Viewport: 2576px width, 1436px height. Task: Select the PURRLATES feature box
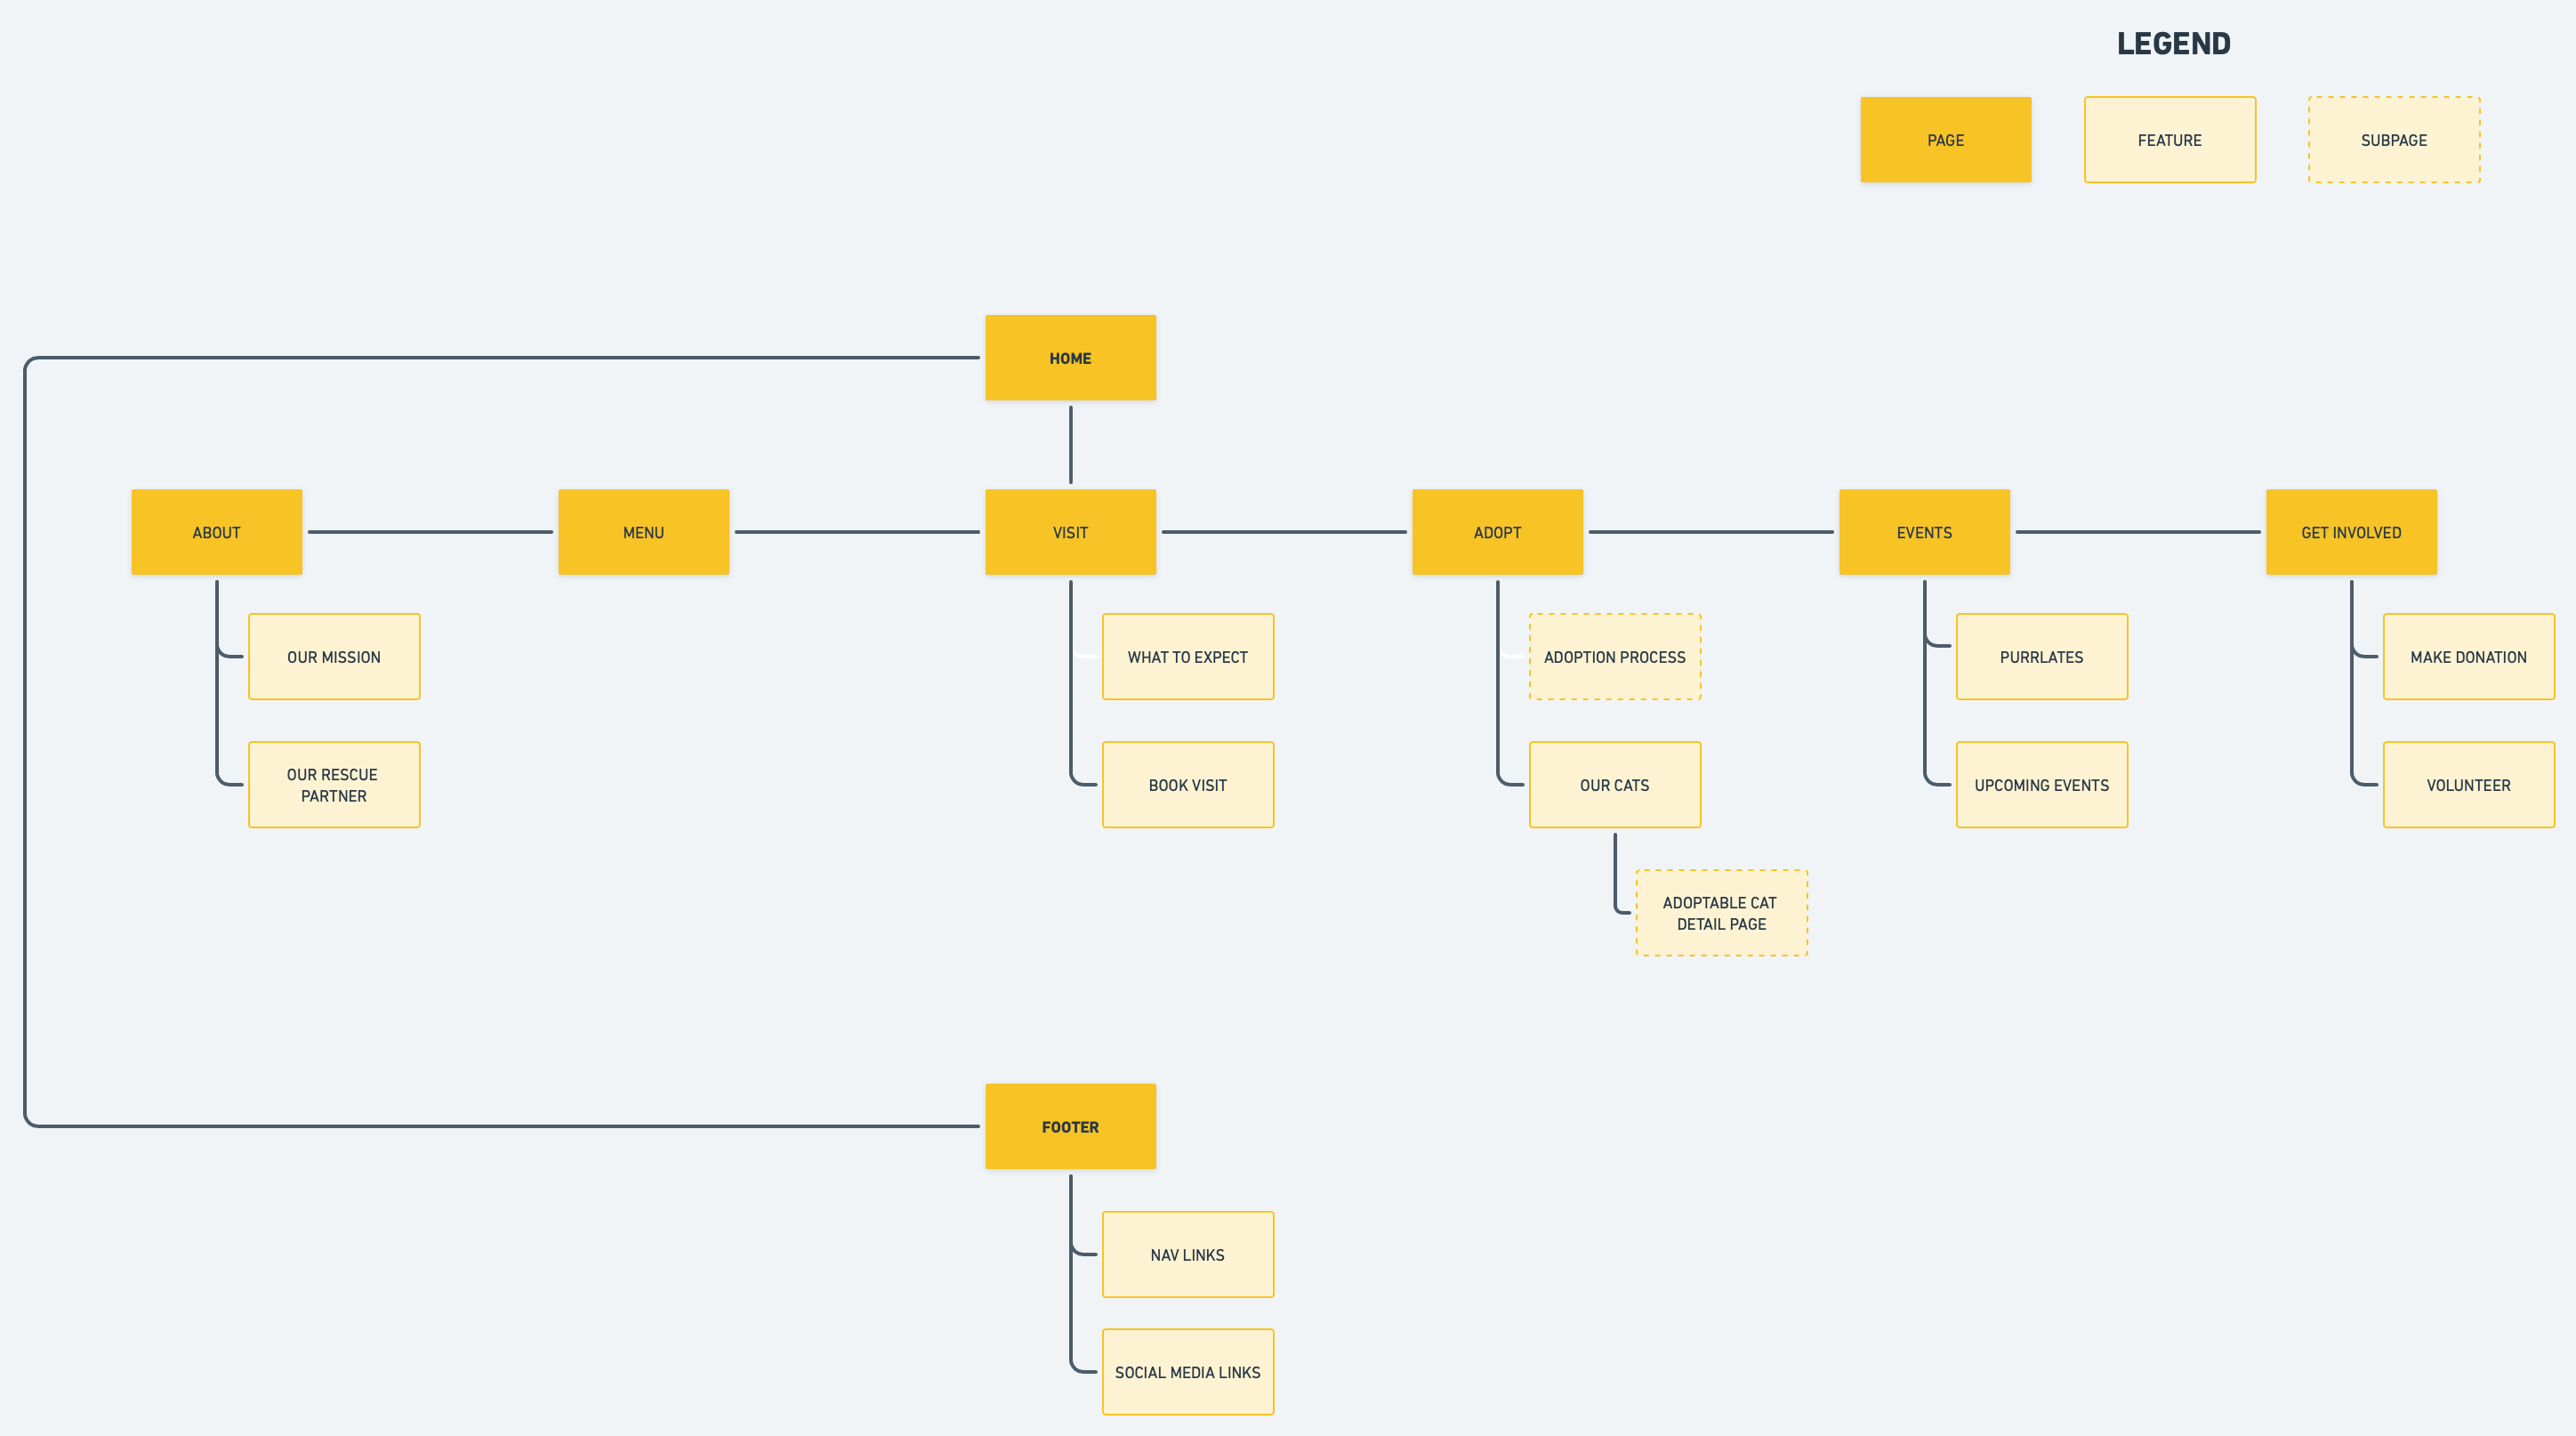(x=2042, y=657)
